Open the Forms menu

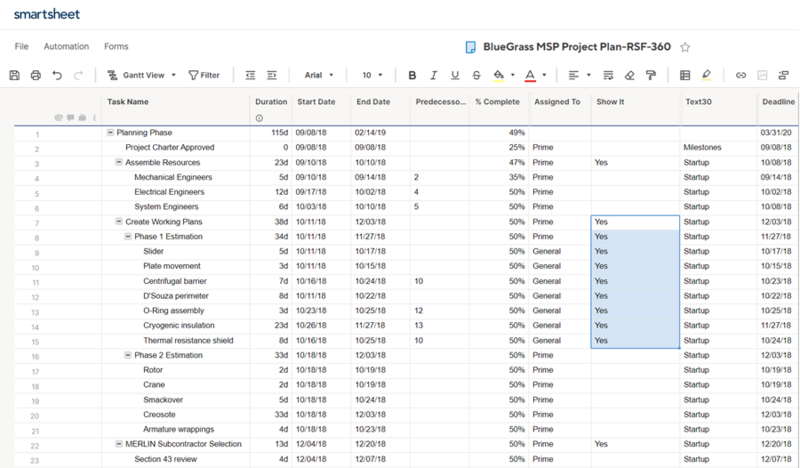(116, 46)
